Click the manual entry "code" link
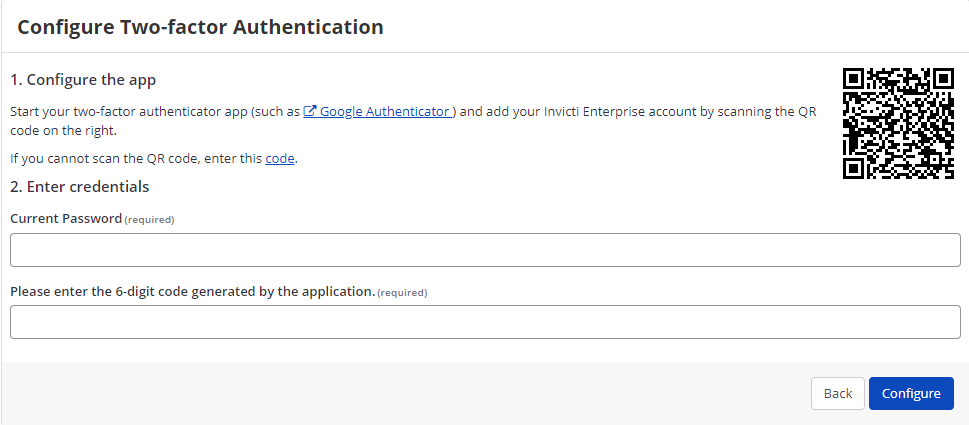 [x=280, y=158]
